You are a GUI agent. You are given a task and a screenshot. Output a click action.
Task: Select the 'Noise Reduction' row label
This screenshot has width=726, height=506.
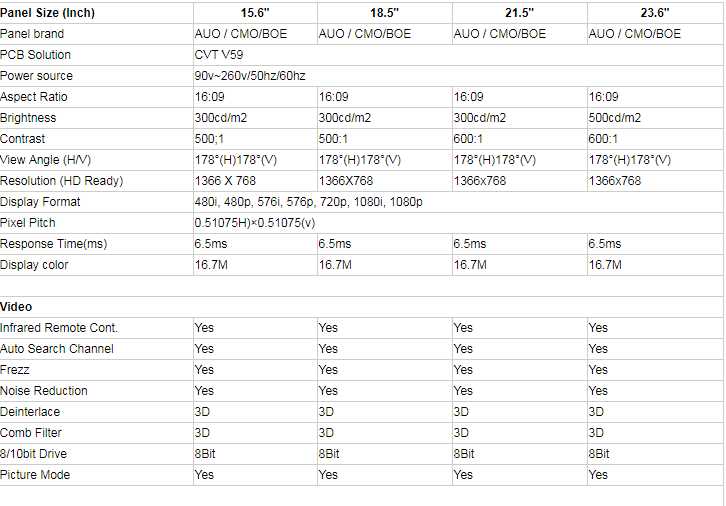(x=44, y=391)
